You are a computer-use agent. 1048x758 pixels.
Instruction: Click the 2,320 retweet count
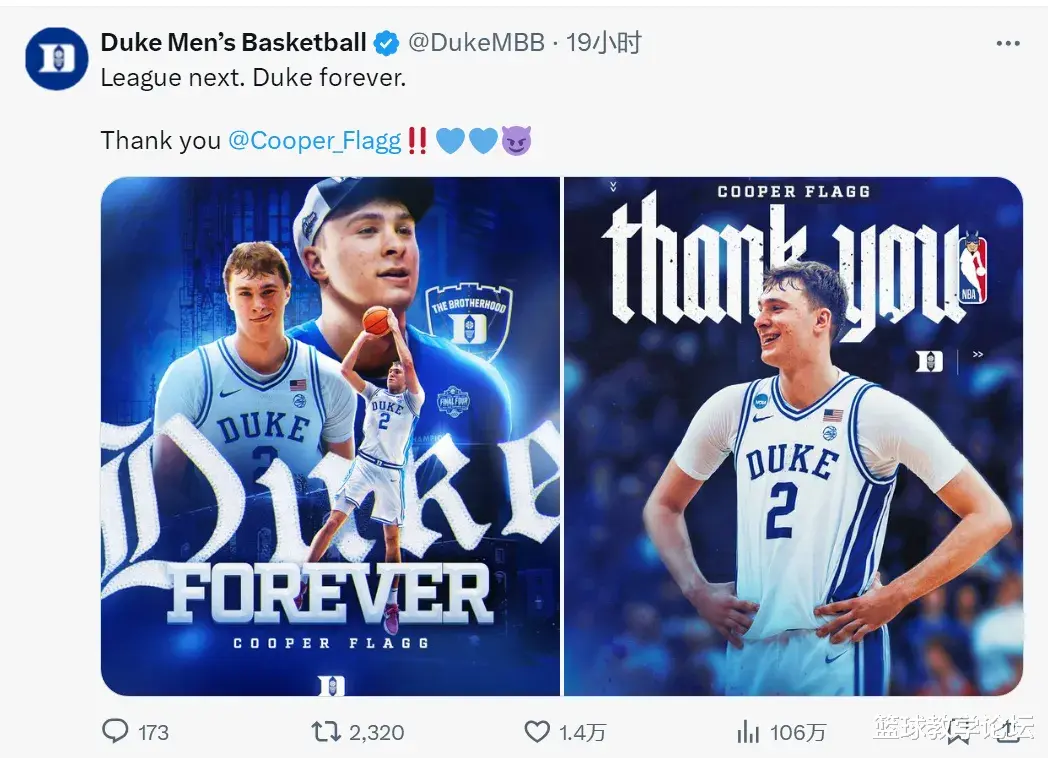click(x=376, y=732)
